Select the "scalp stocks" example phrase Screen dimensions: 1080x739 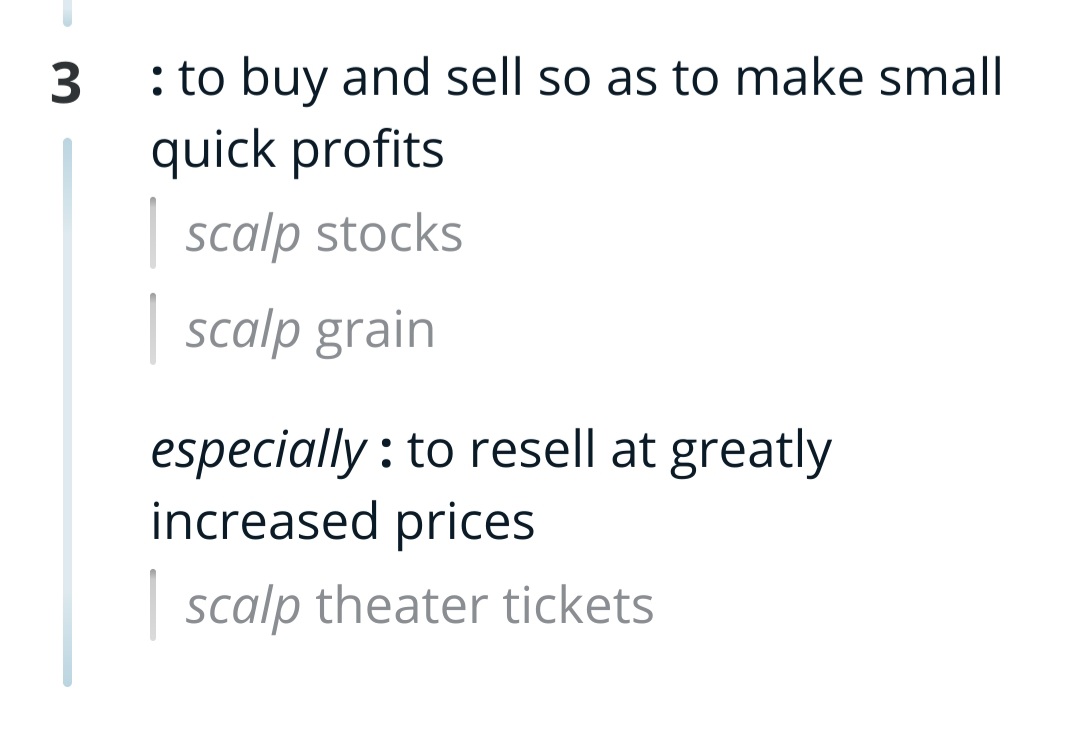point(323,235)
